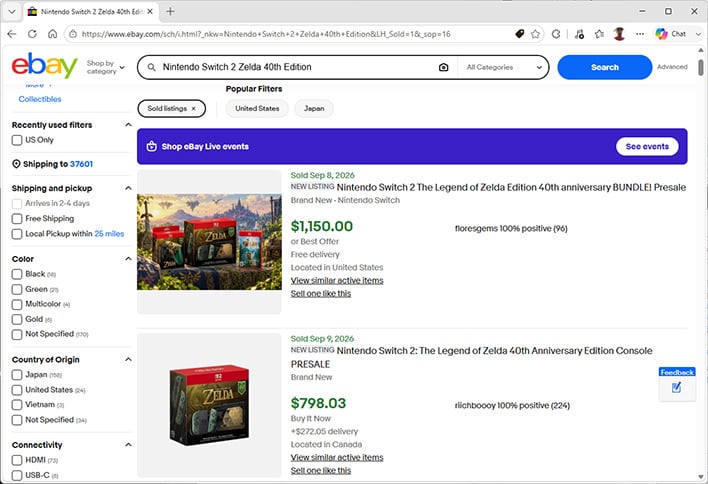The height and width of the screenshot is (484, 708).
Task: Select the Japan popular filter chip
Action: tap(314, 108)
